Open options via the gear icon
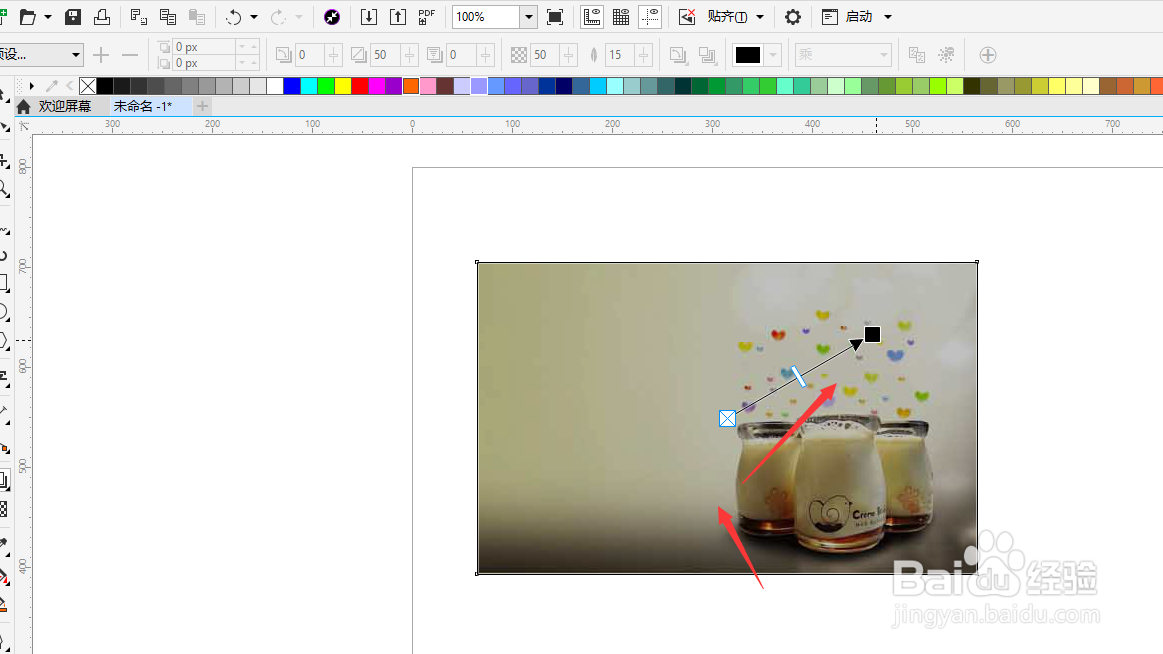The image size is (1163, 654). pyautogui.click(x=793, y=16)
